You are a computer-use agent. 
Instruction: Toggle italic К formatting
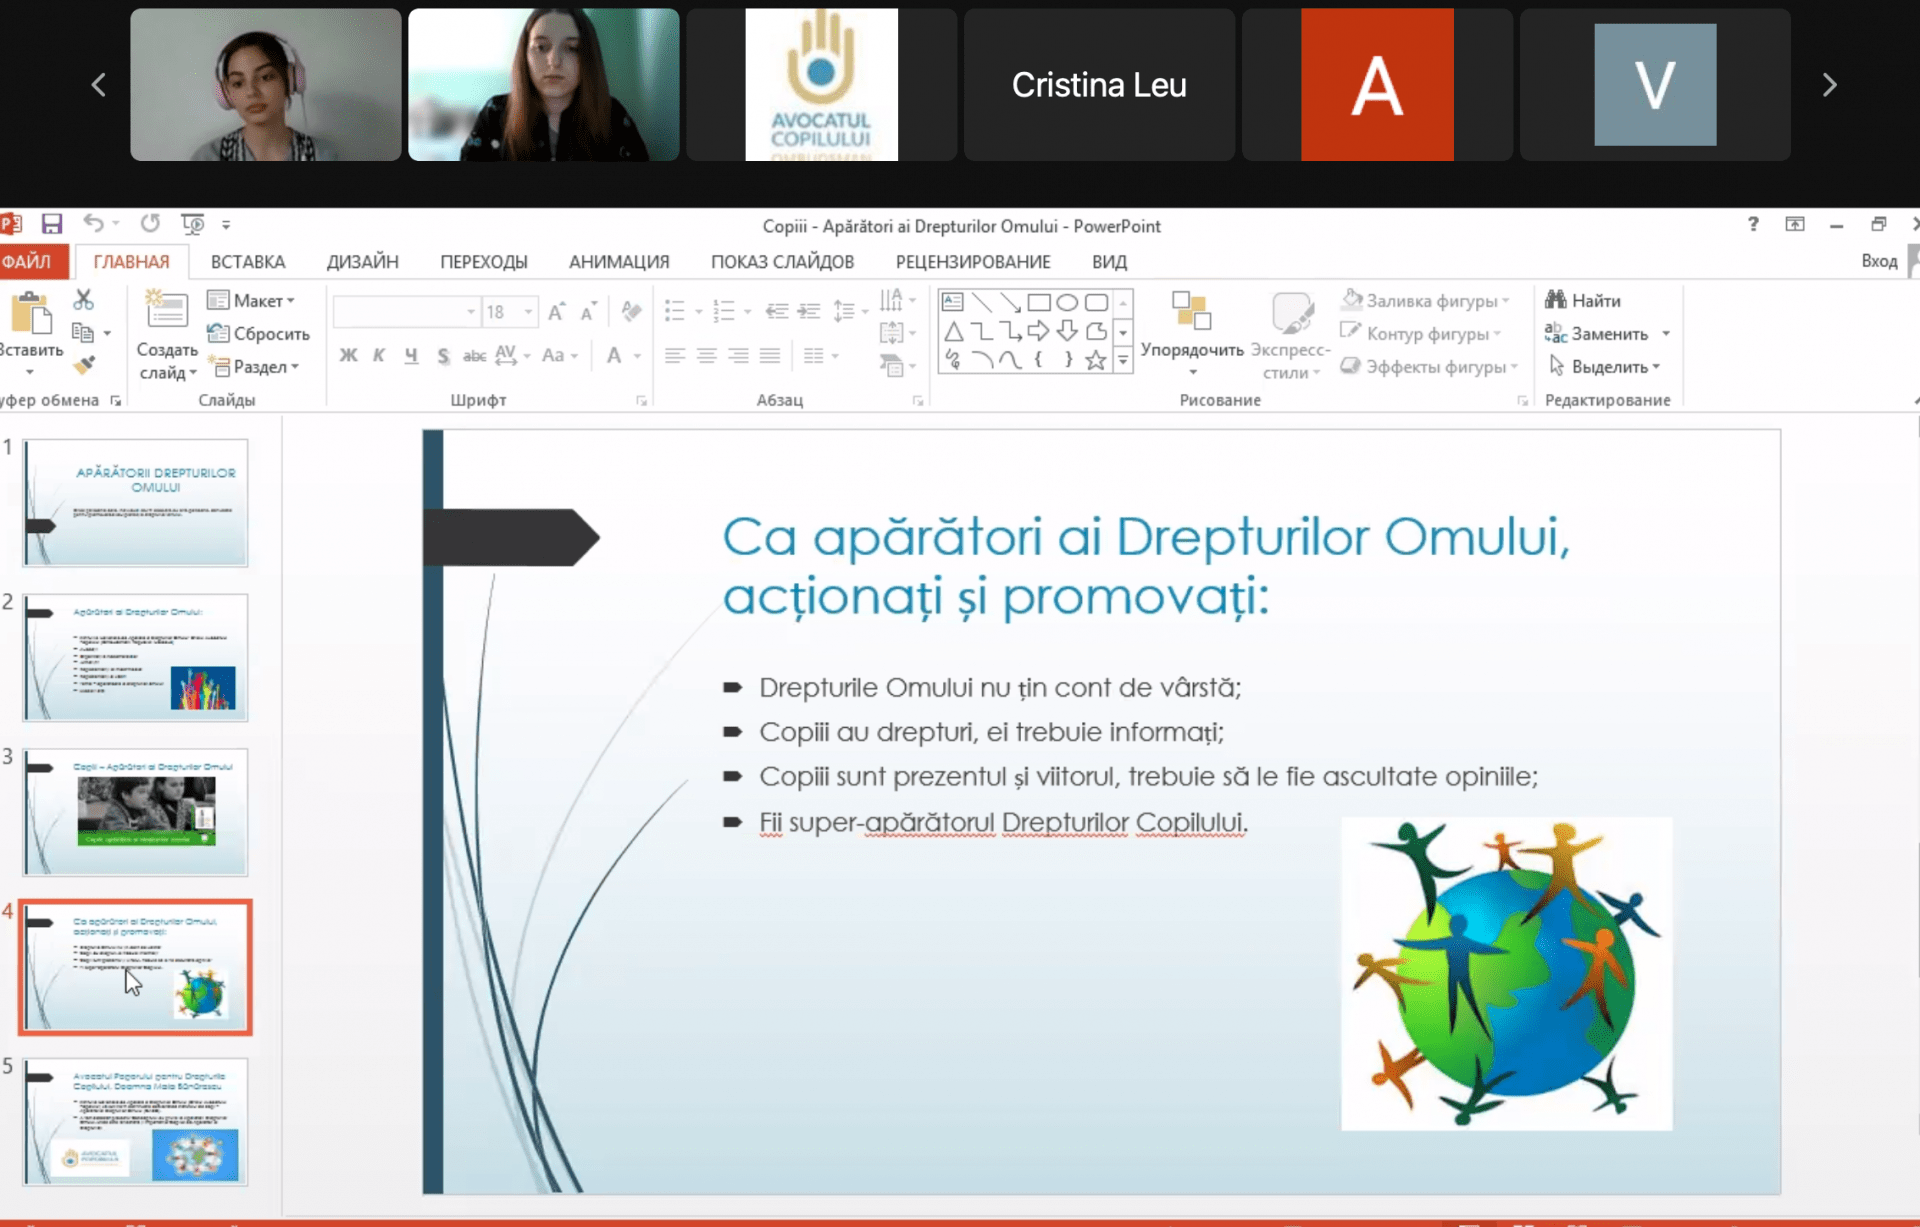click(x=379, y=355)
